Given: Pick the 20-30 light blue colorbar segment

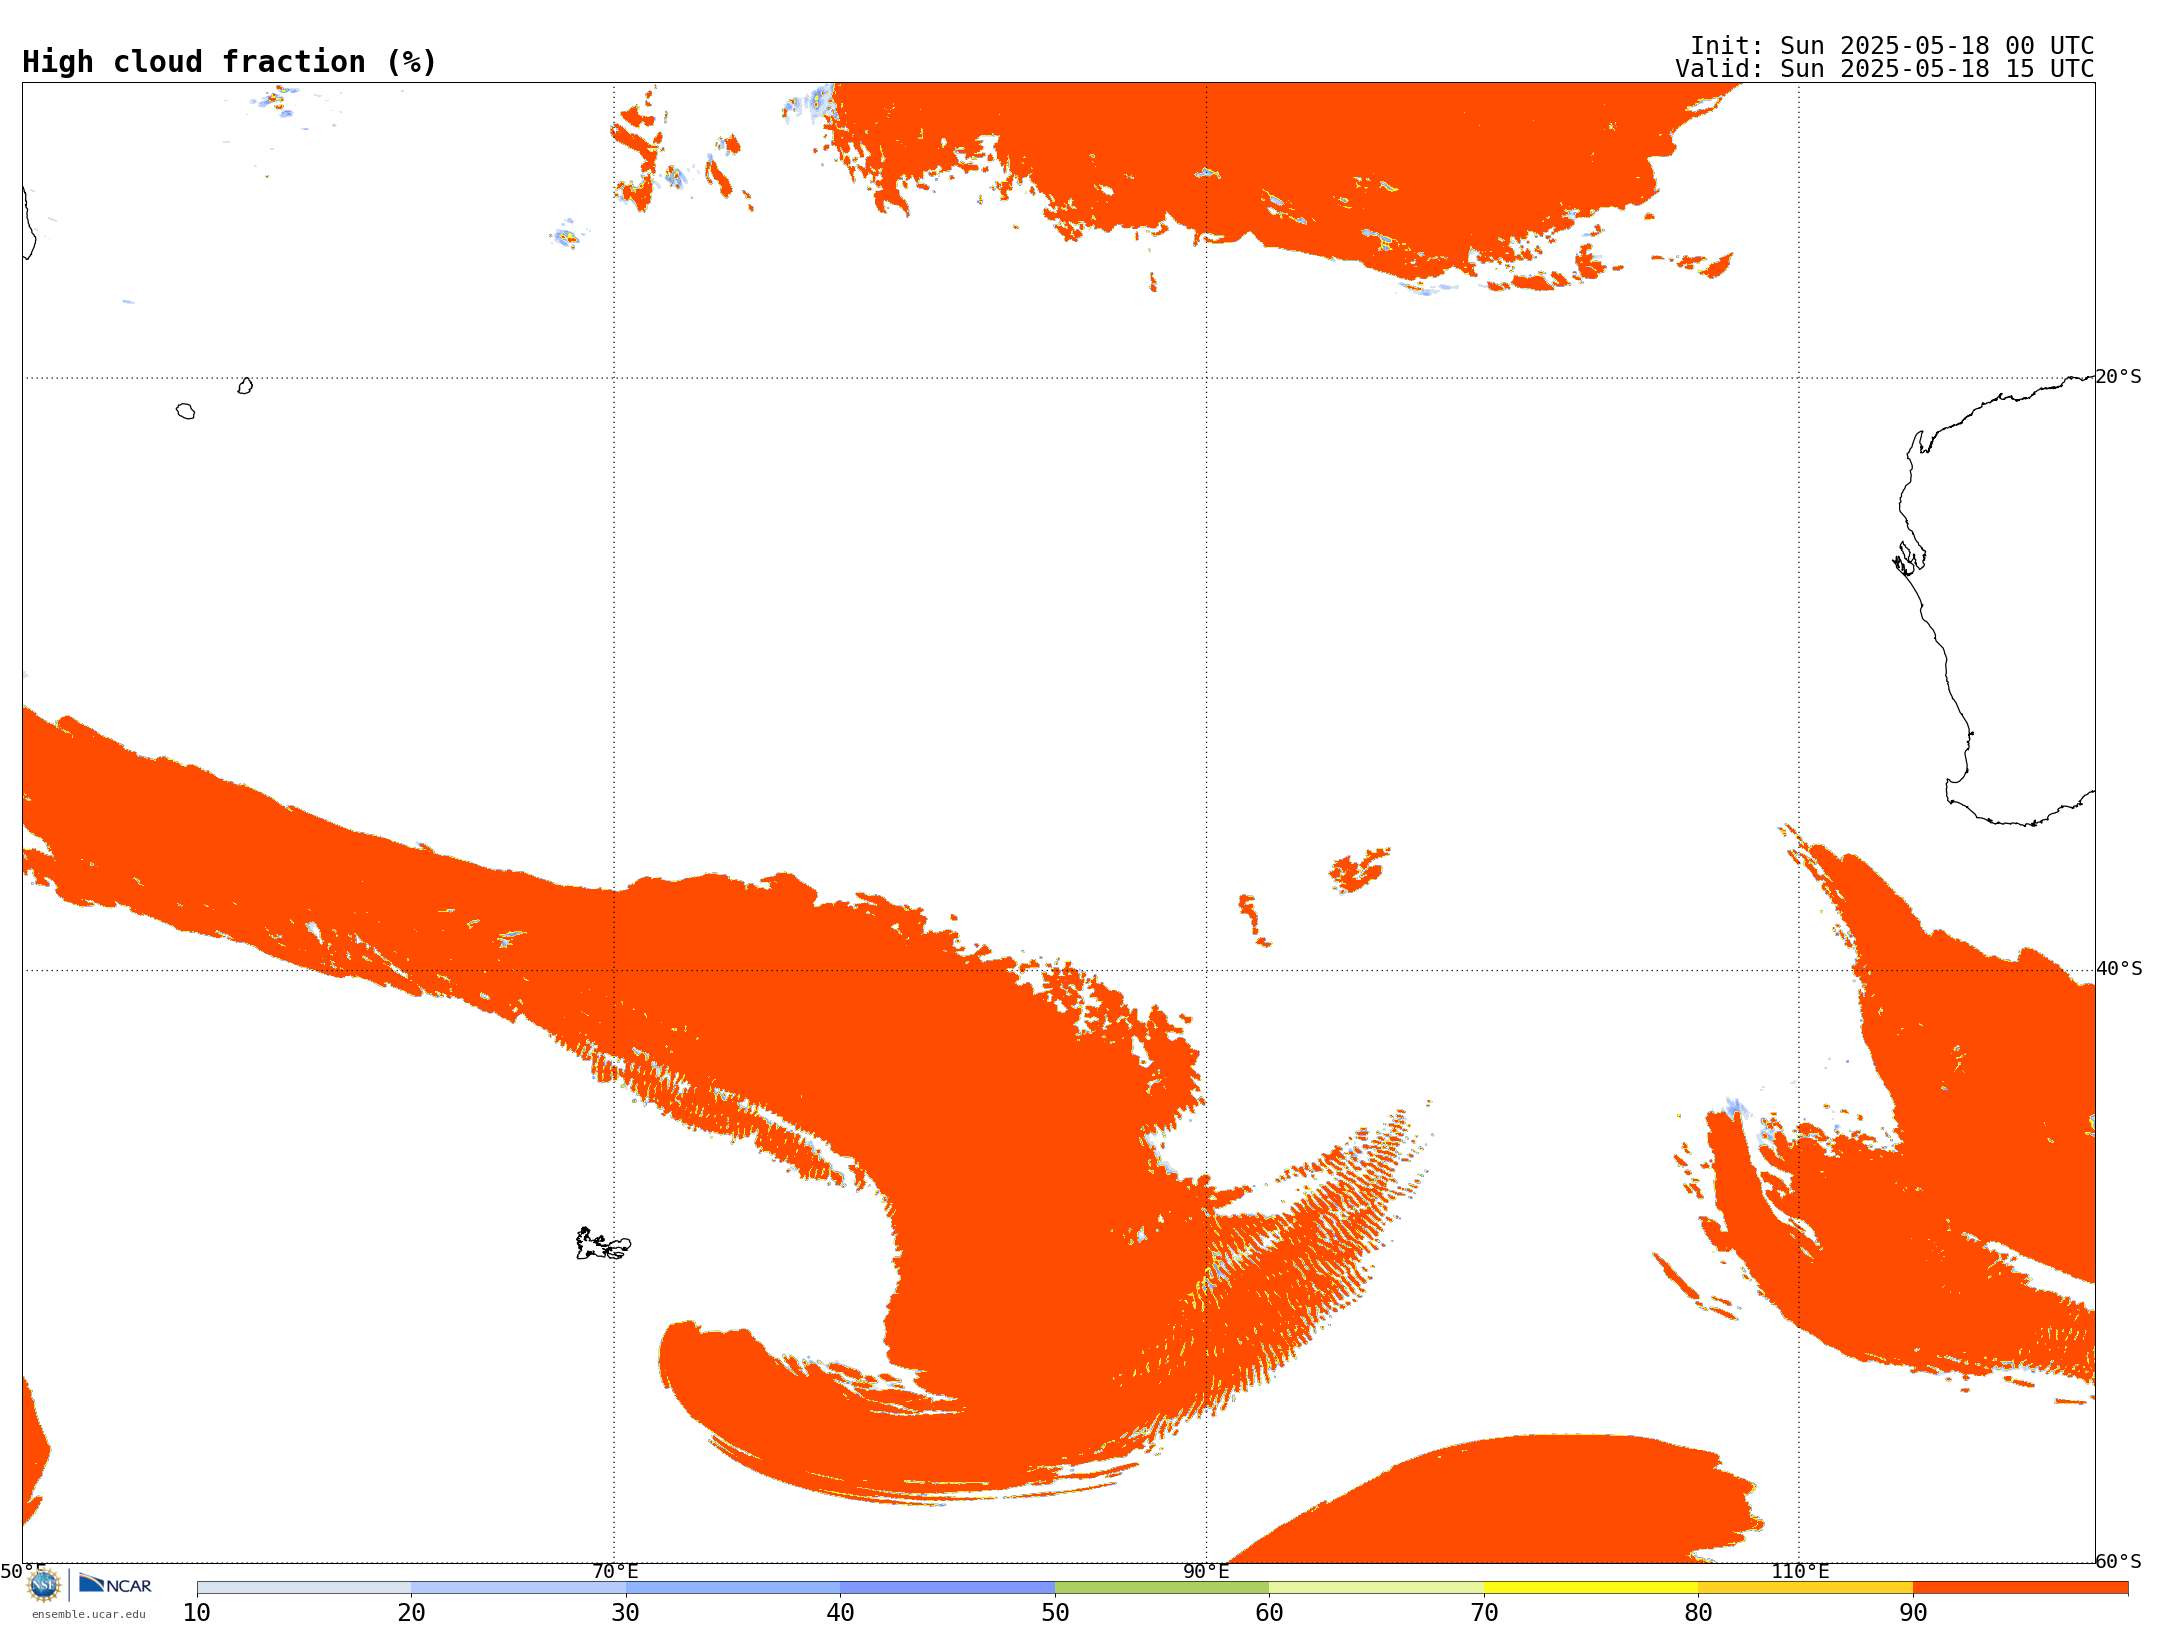Looking at the screenshot, I should (518, 1588).
